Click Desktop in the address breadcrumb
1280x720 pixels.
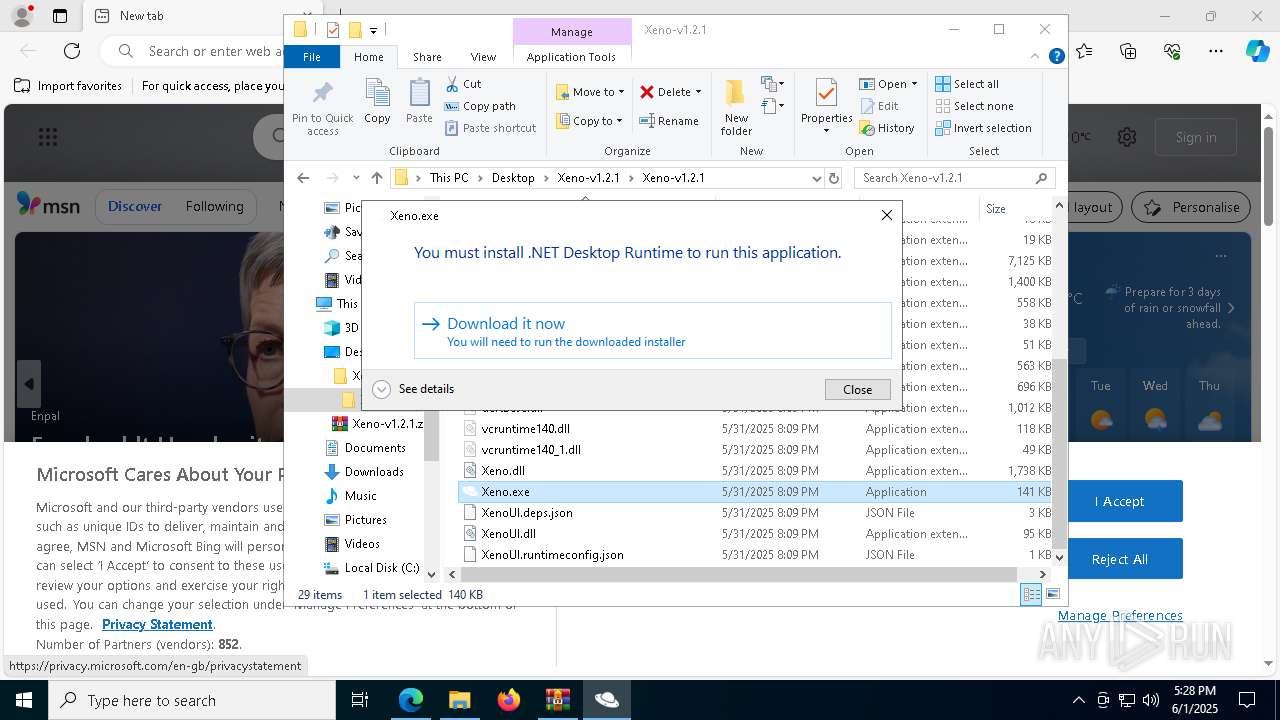point(513,178)
